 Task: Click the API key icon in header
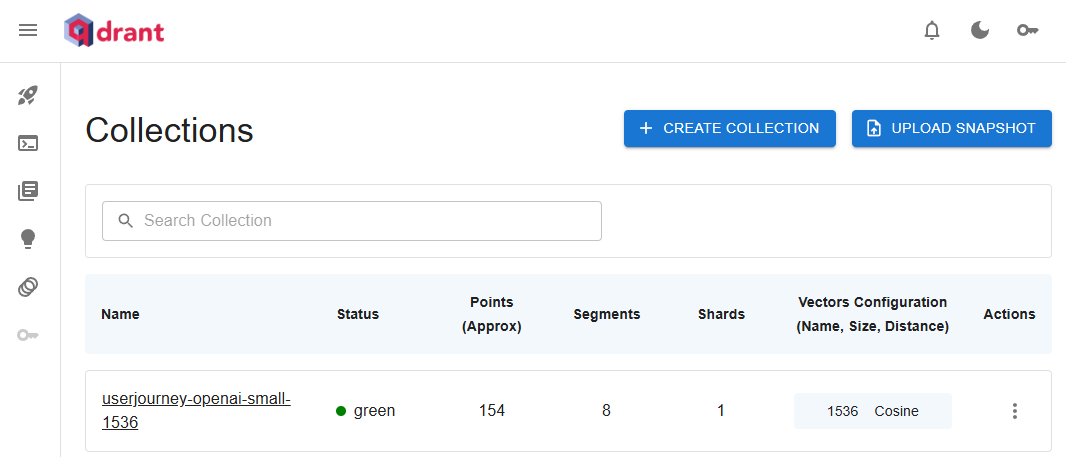pos(1028,30)
